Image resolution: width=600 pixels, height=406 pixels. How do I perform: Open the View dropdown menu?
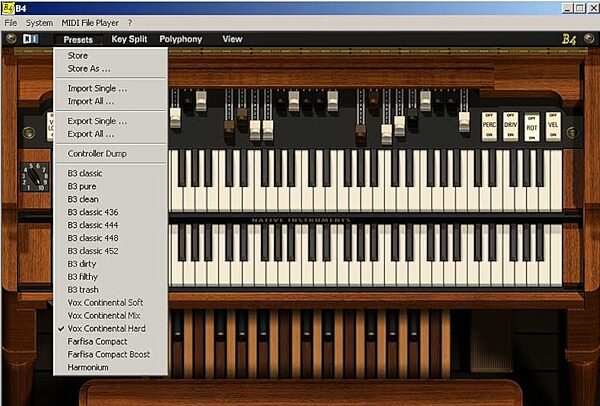pyautogui.click(x=232, y=39)
